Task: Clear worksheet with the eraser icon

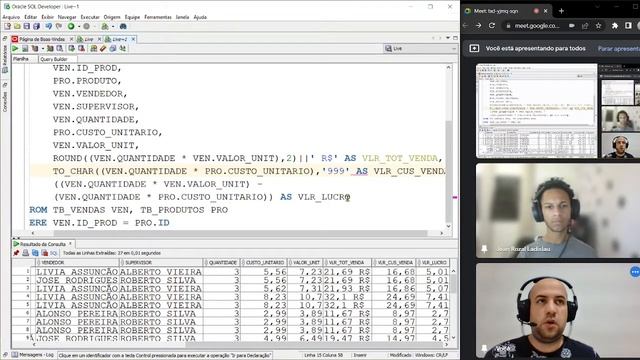Action: [103, 49]
